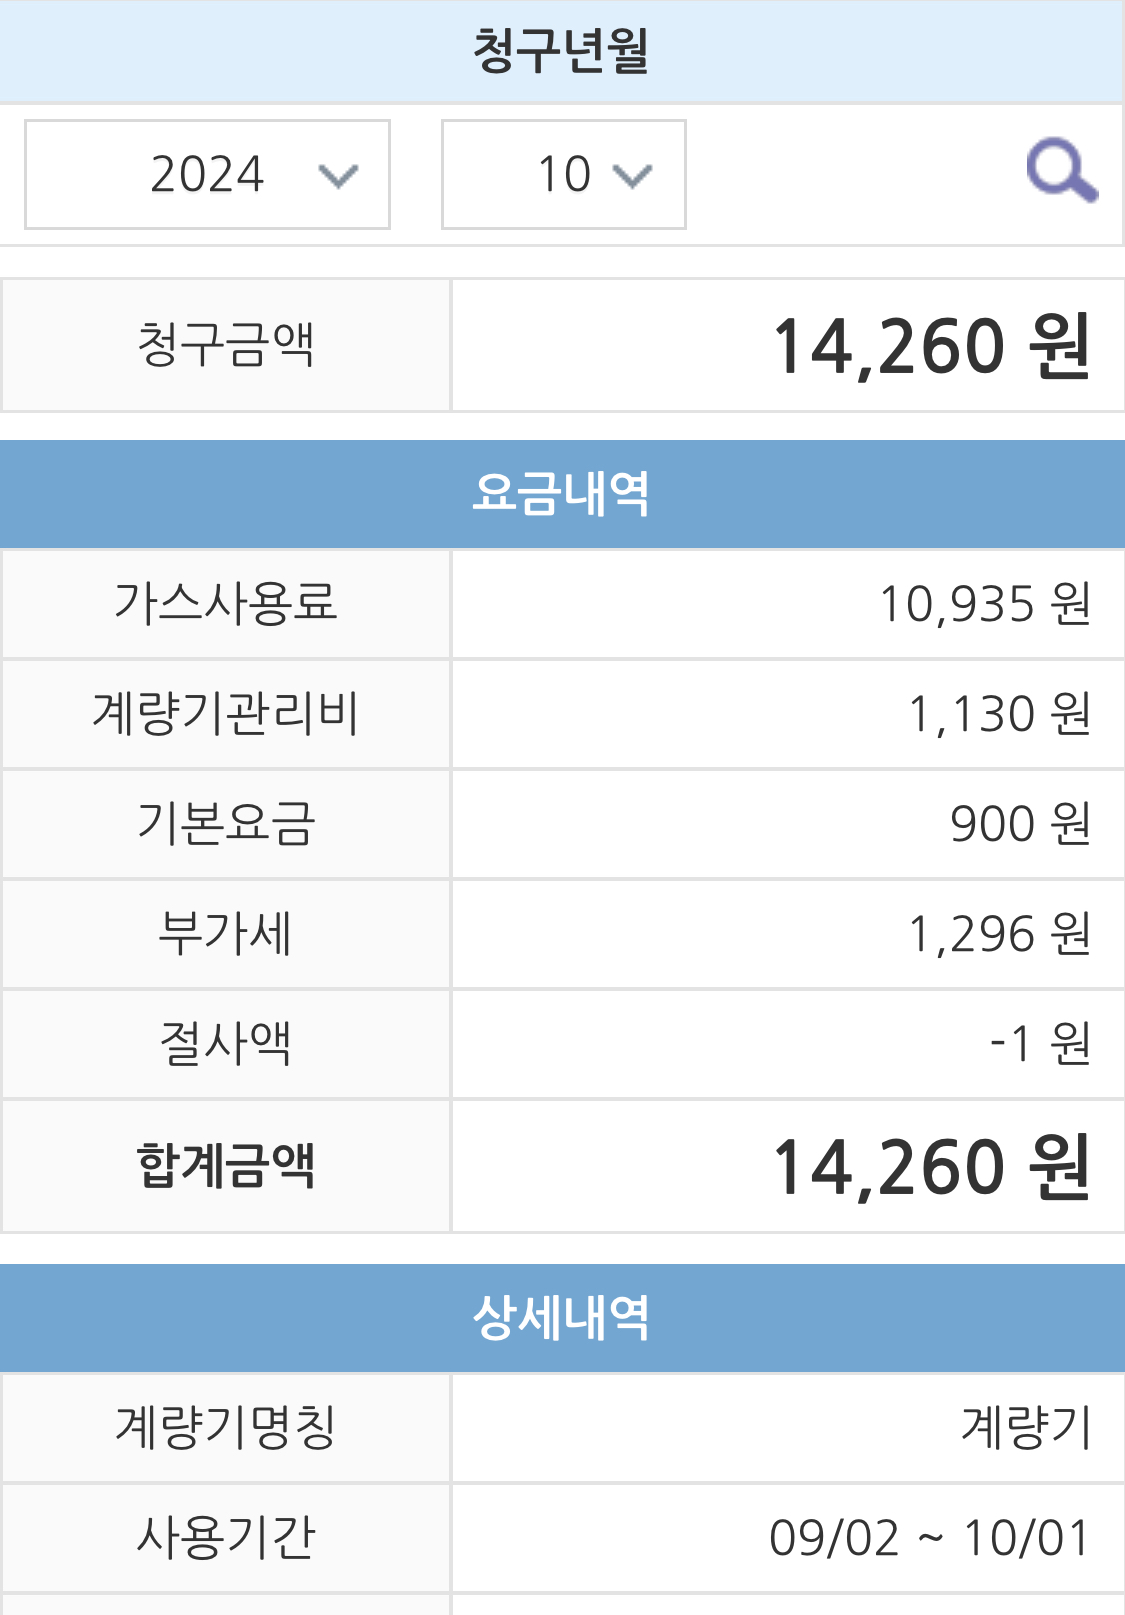Click the 10,935 원 gas usage amount

[x=984, y=604]
